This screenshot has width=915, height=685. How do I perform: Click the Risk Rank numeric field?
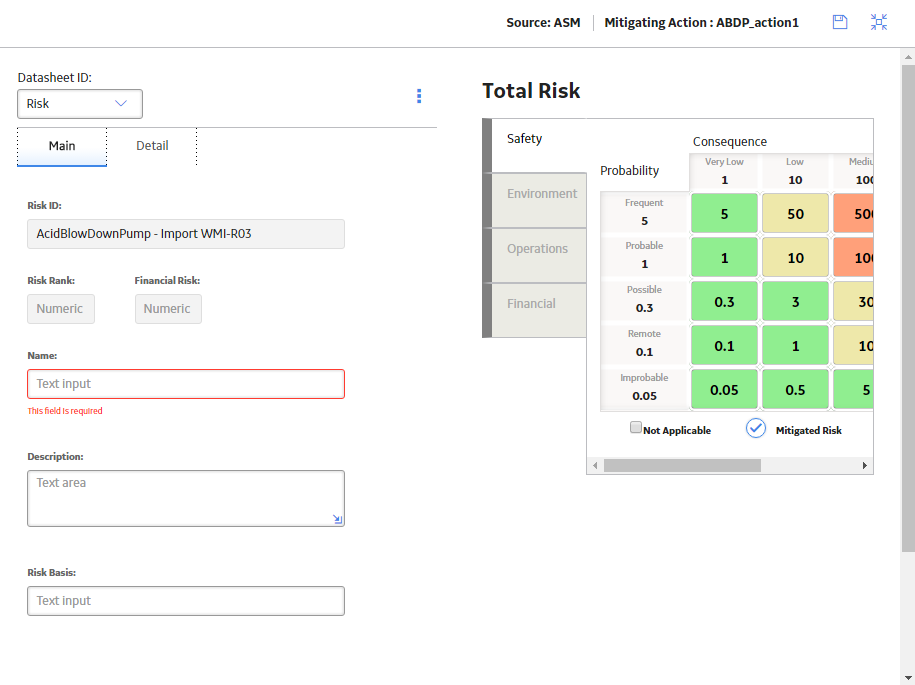pyautogui.click(x=61, y=309)
